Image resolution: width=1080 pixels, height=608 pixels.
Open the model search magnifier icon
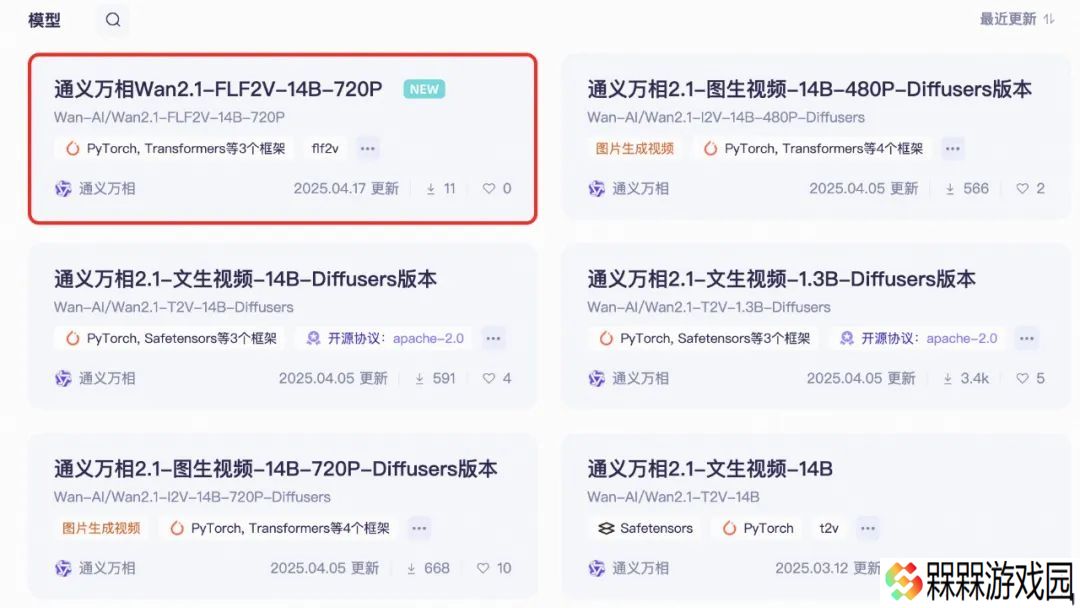tap(113, 20)
